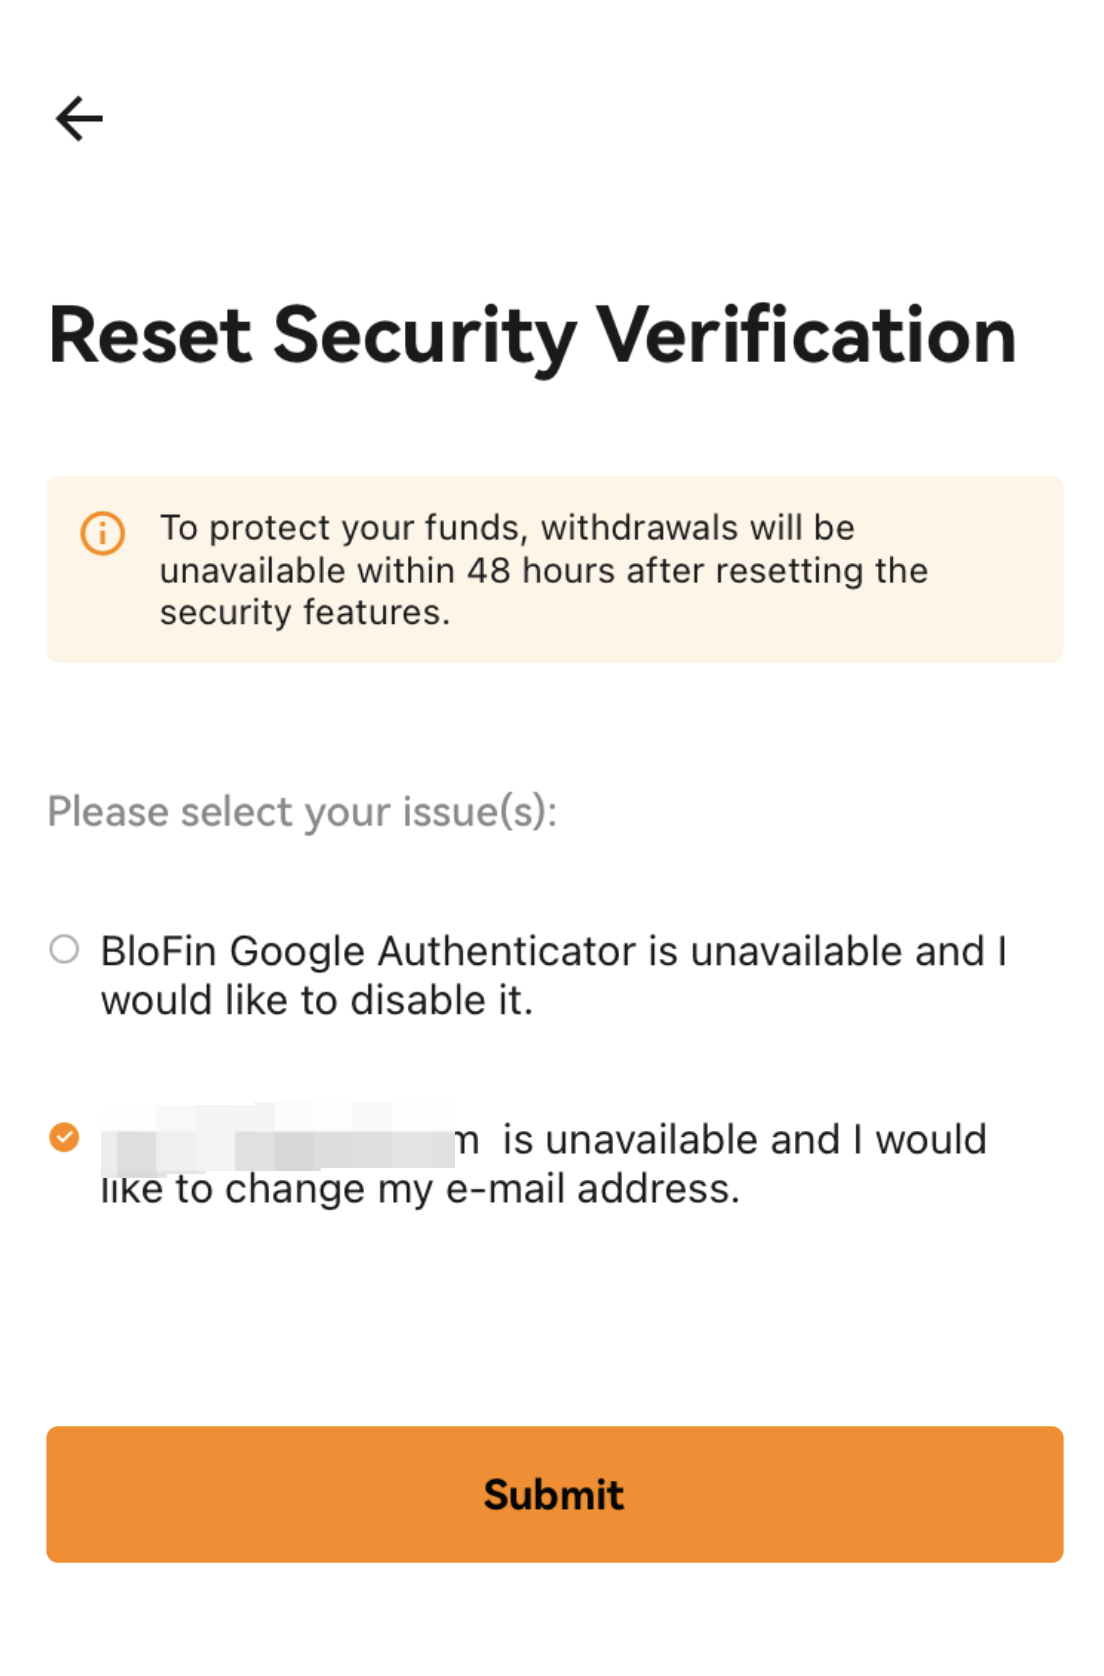The image size is (1104, 1676).
Task: Click the 'Reset Security Verification' page heading
Action: coord(532,337)
